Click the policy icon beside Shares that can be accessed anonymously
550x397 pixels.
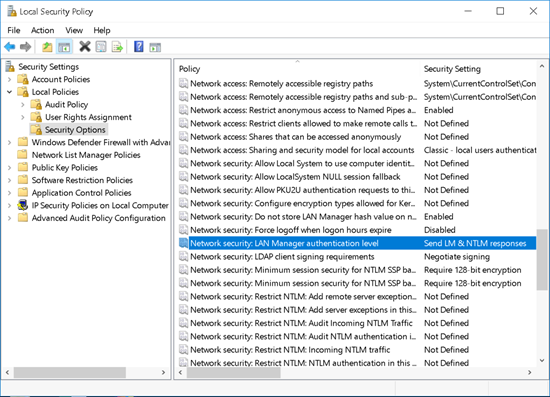(183, 137)
